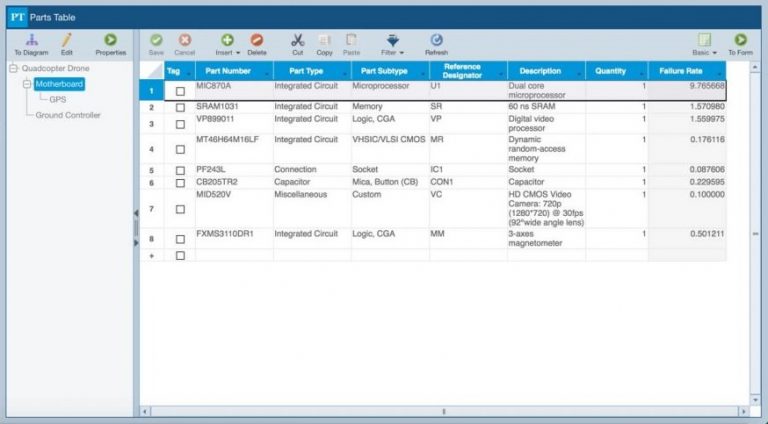Tag the VP899011 row checkbox
Screen dimensions: 768x424
tap(180, 124)
